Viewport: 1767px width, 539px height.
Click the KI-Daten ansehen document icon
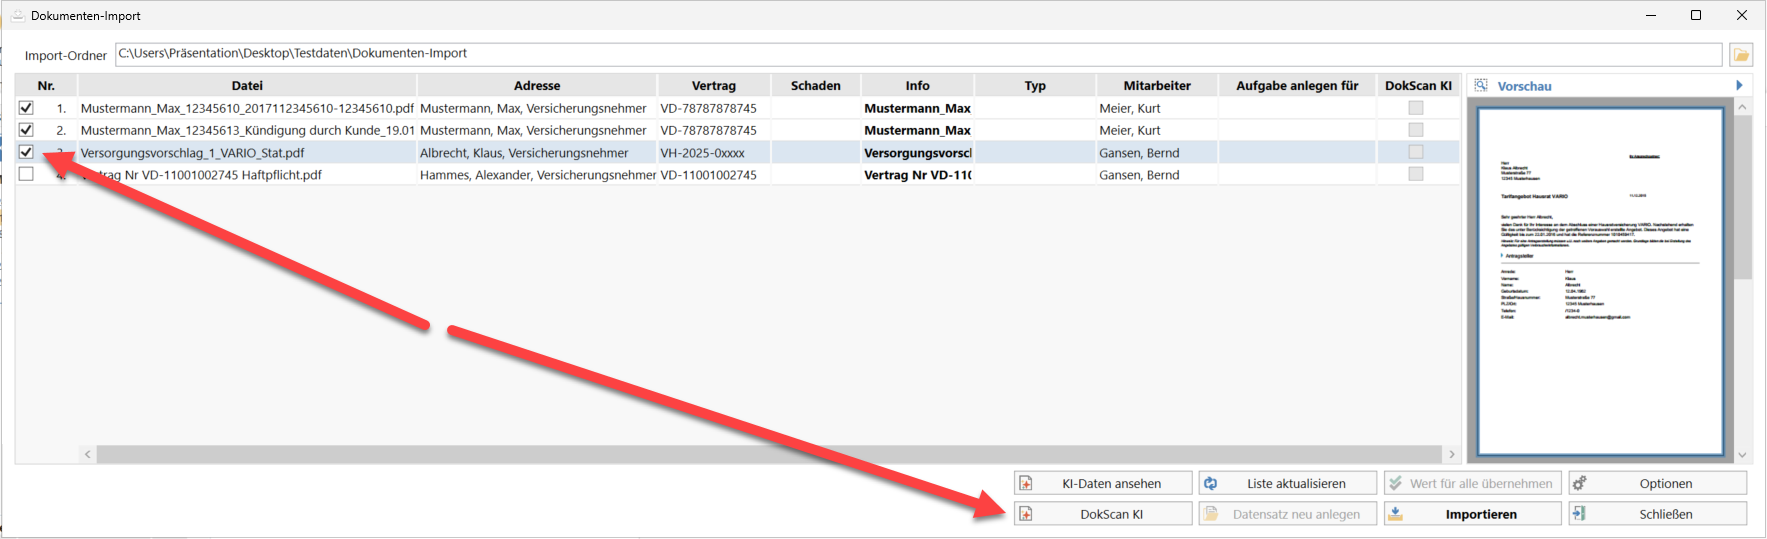click(1026, 484)
